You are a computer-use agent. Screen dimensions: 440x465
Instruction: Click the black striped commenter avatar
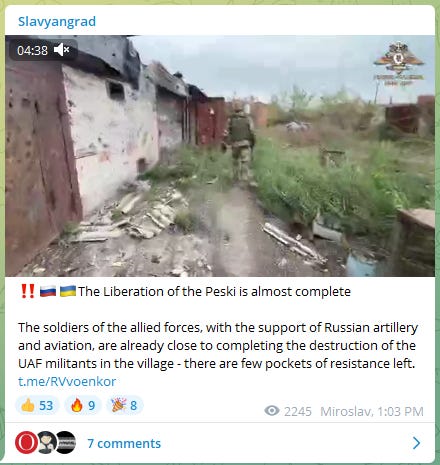(x=66, y=442)
